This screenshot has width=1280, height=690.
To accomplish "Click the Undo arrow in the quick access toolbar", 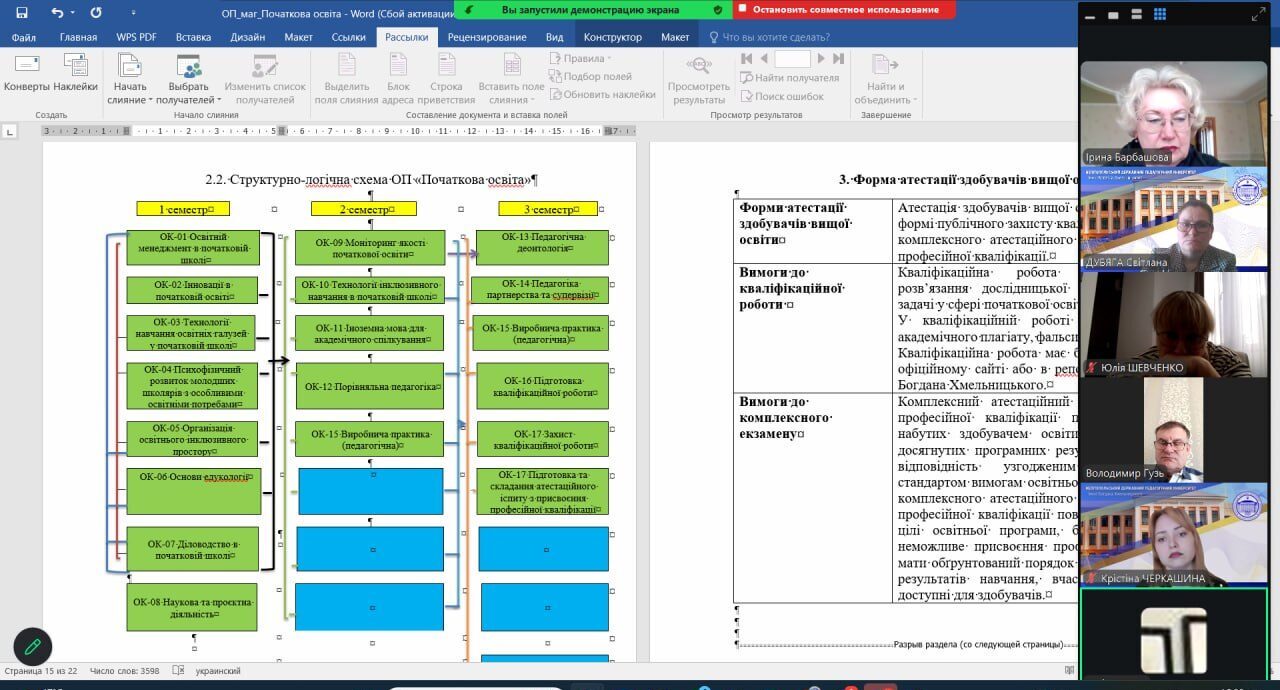I will 57,13.
